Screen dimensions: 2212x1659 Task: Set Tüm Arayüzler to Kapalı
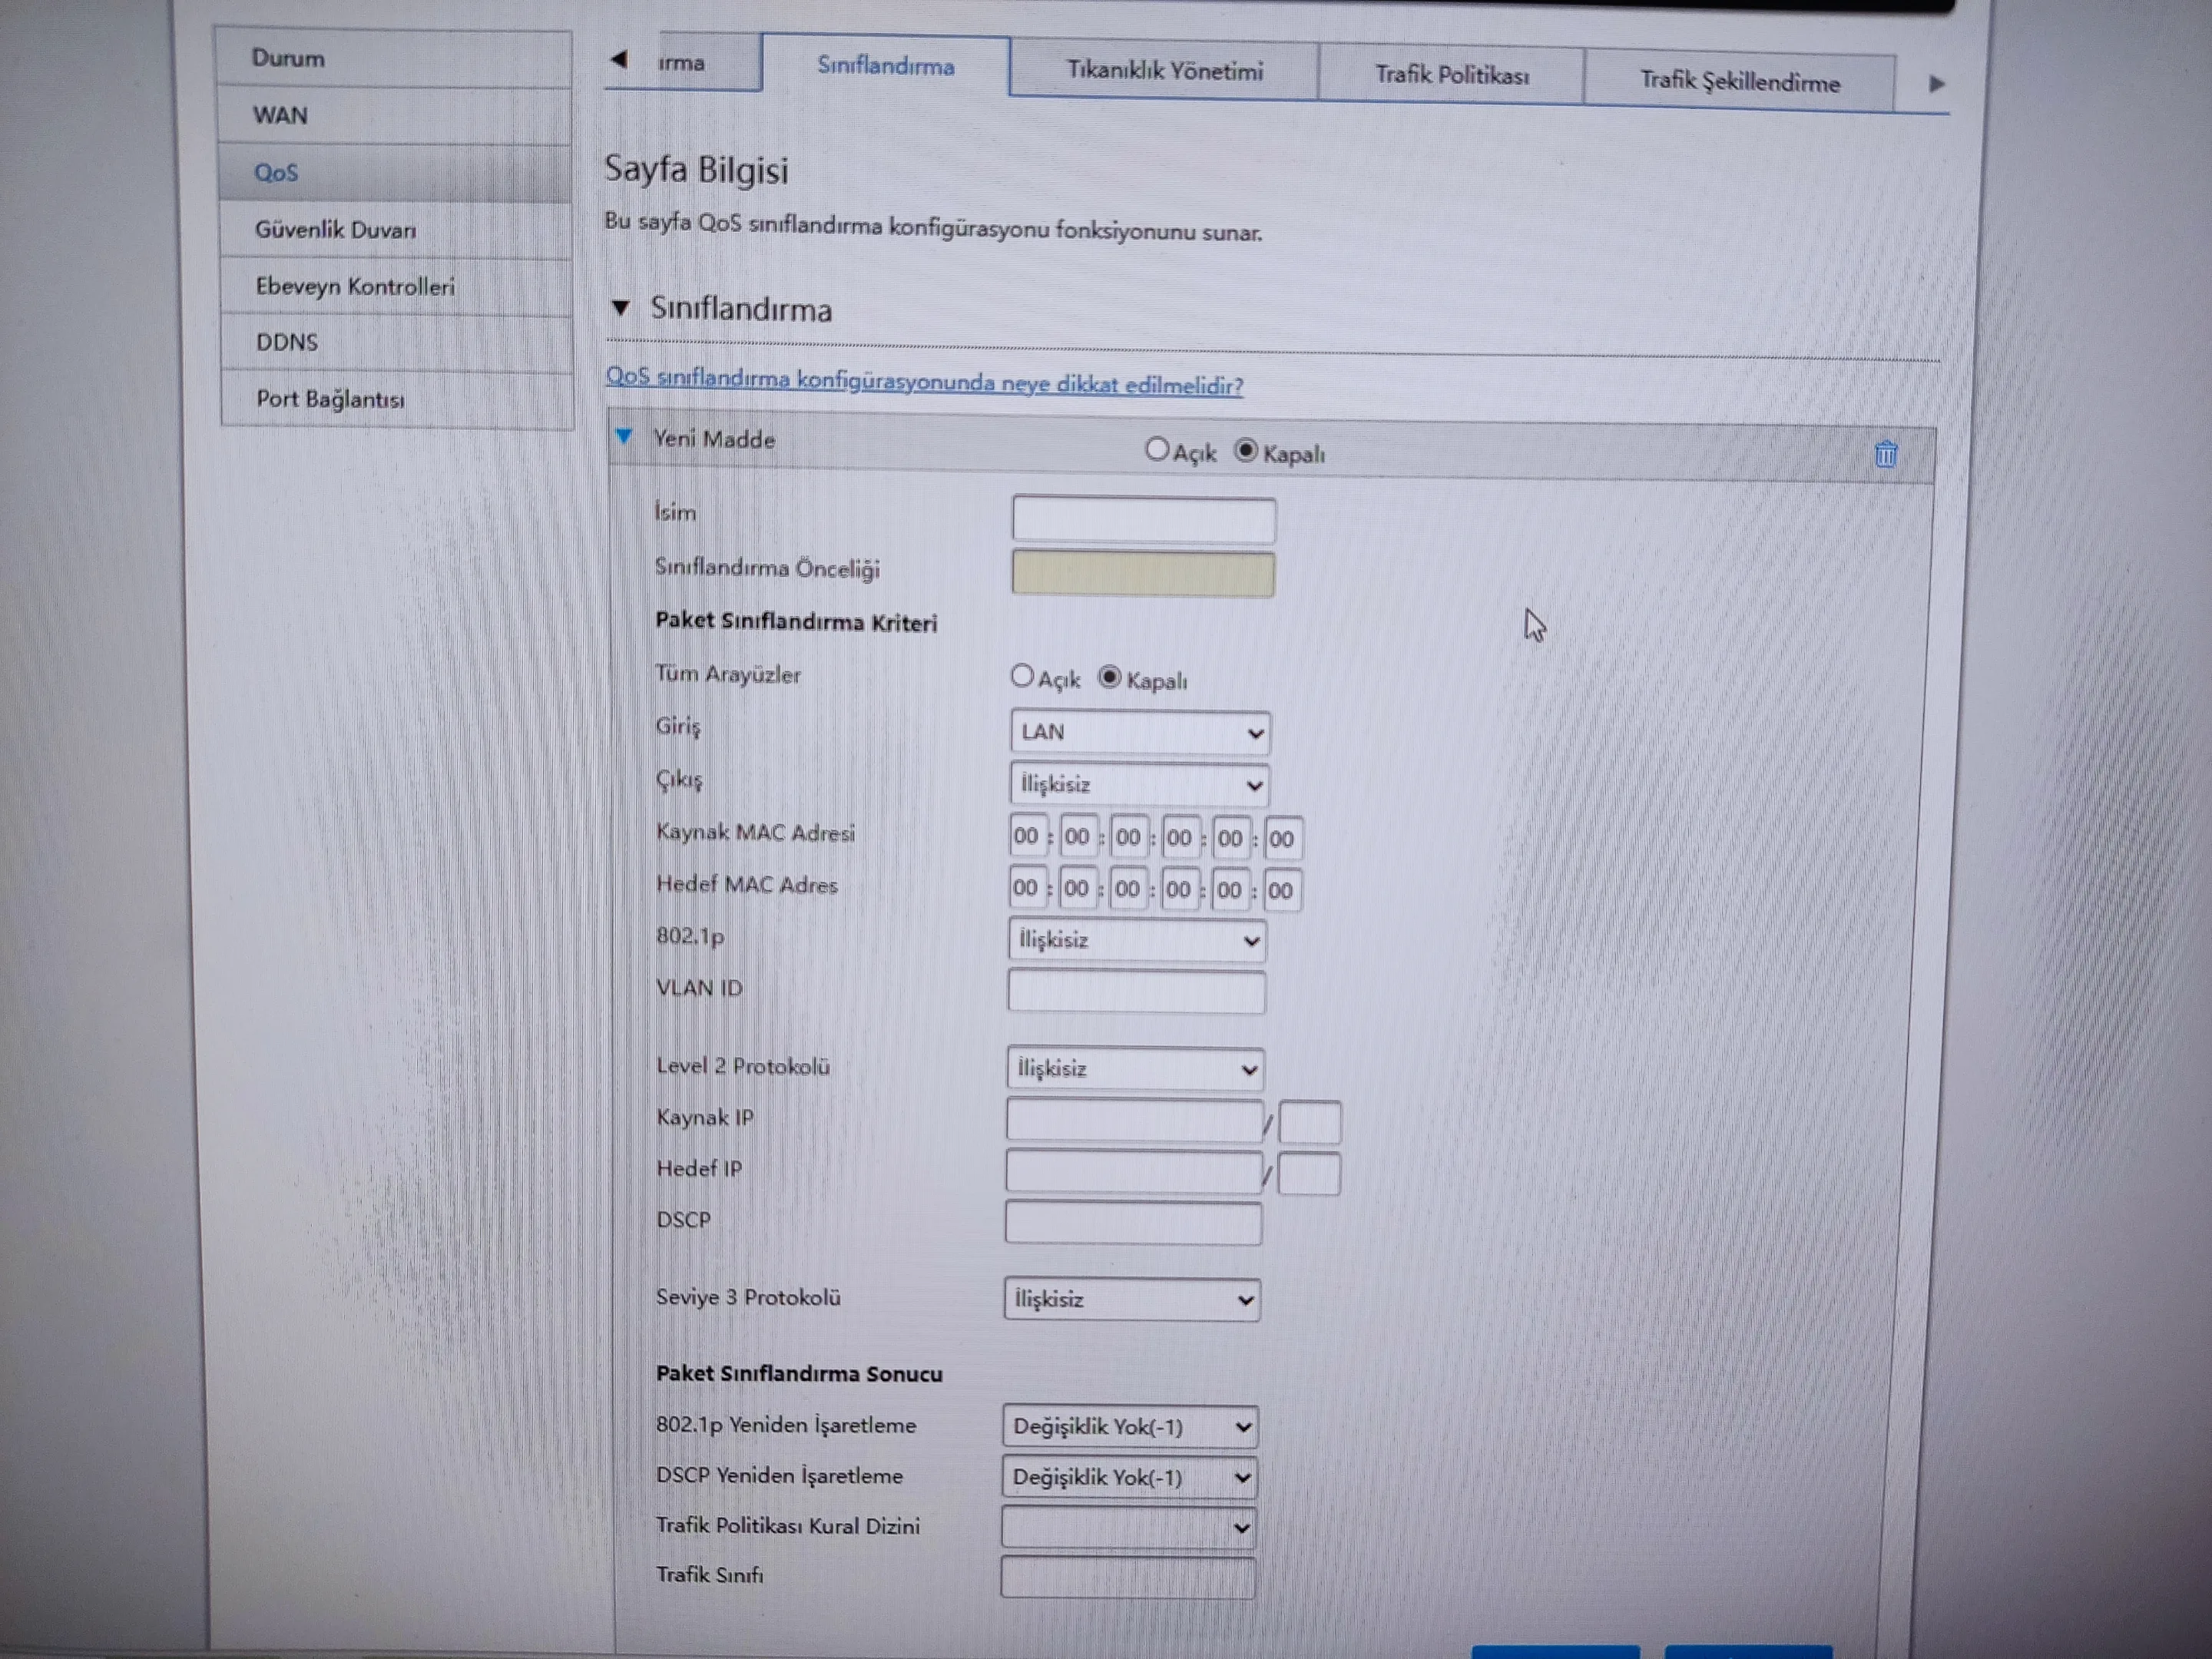tap(1109, 677)
